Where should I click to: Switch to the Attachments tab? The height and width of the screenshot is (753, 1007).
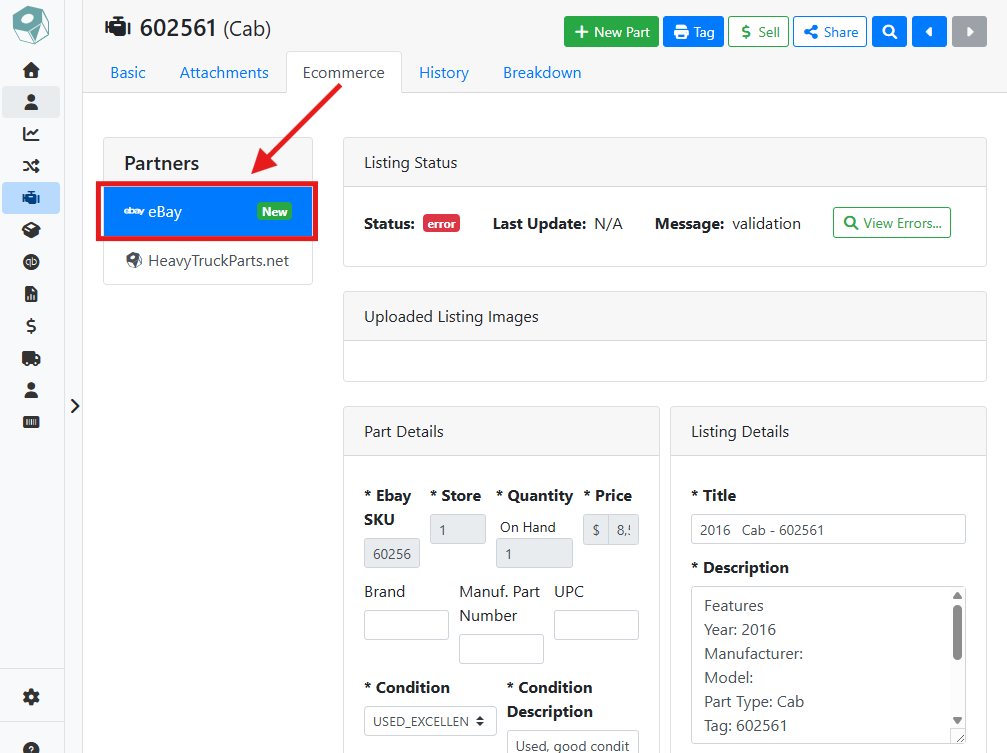[x=224, y=73]
